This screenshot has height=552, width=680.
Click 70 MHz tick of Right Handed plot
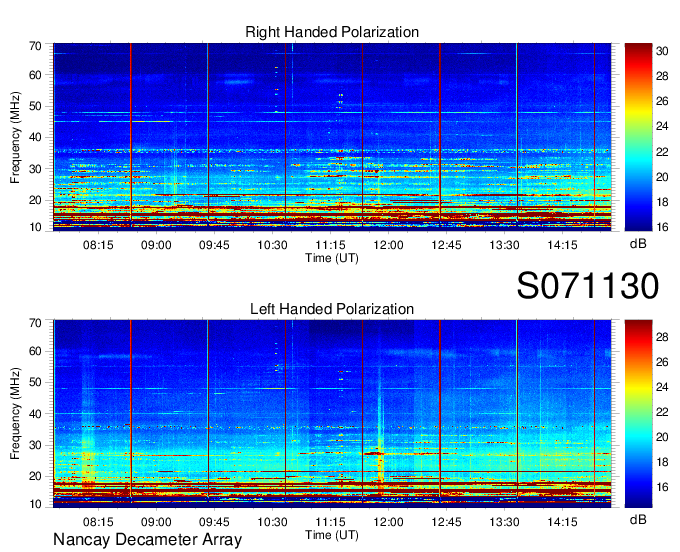[35, 46]
